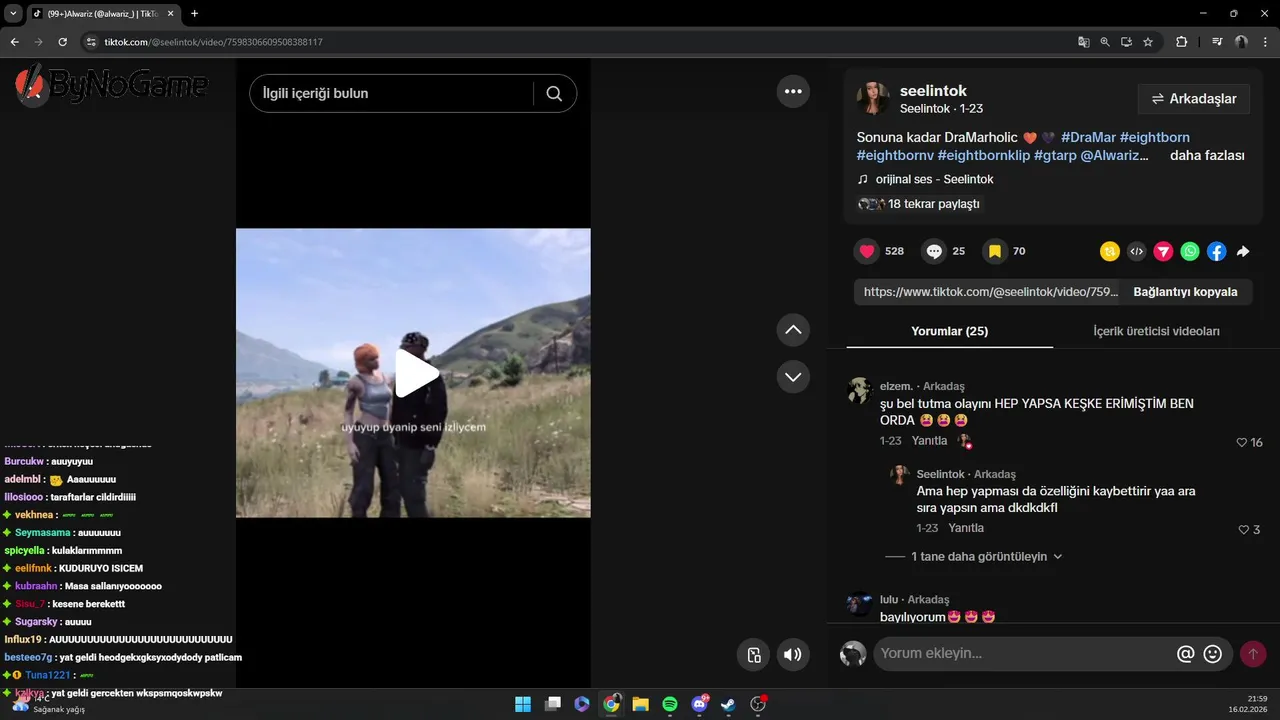Screen dimensions: 1280x720
Task: Expand description with 'daha fazlası'
Action: coord(1207,156)
